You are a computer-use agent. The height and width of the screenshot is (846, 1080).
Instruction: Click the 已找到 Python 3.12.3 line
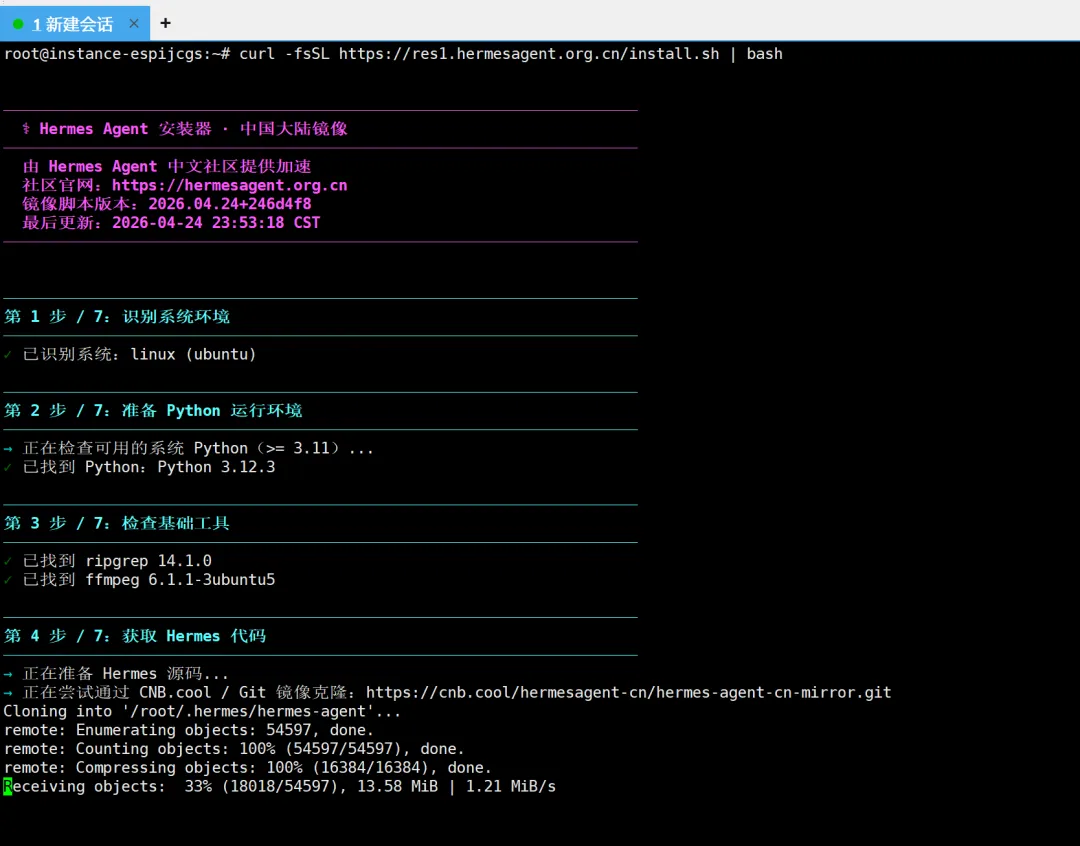pyautogui.click(x=139, y=467)
